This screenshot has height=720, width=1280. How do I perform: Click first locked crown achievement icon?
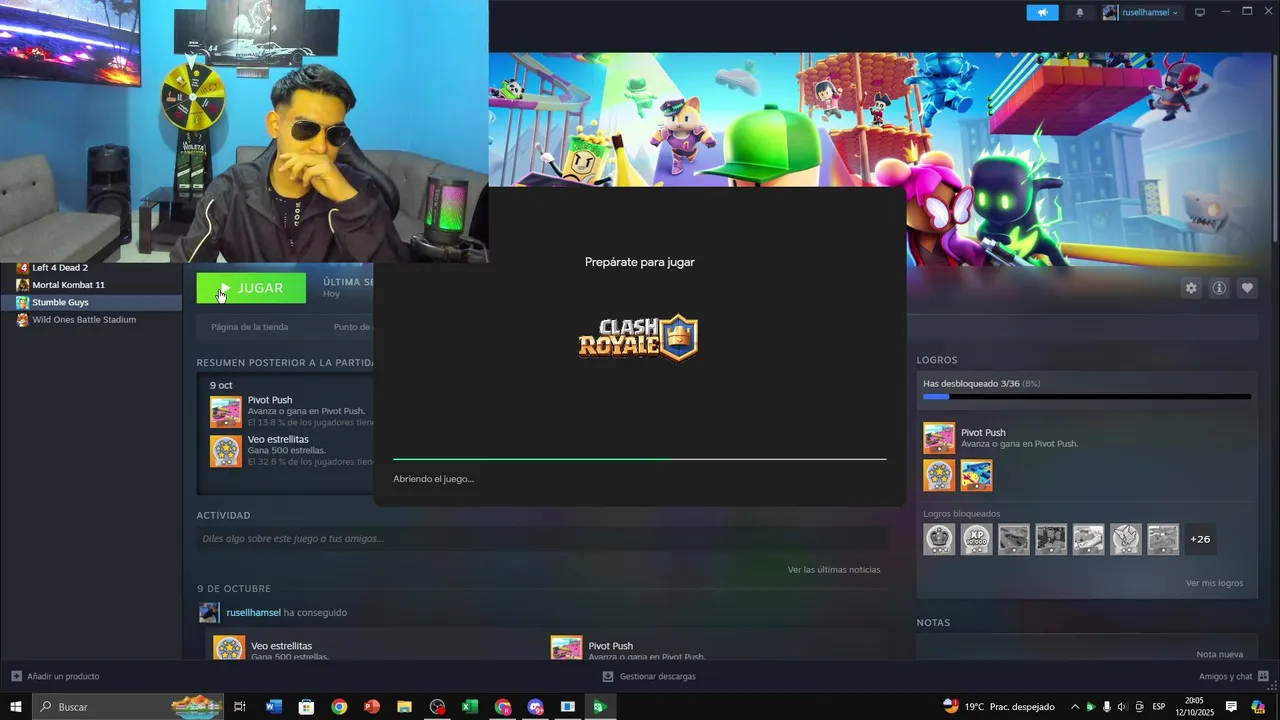point(939,539)
